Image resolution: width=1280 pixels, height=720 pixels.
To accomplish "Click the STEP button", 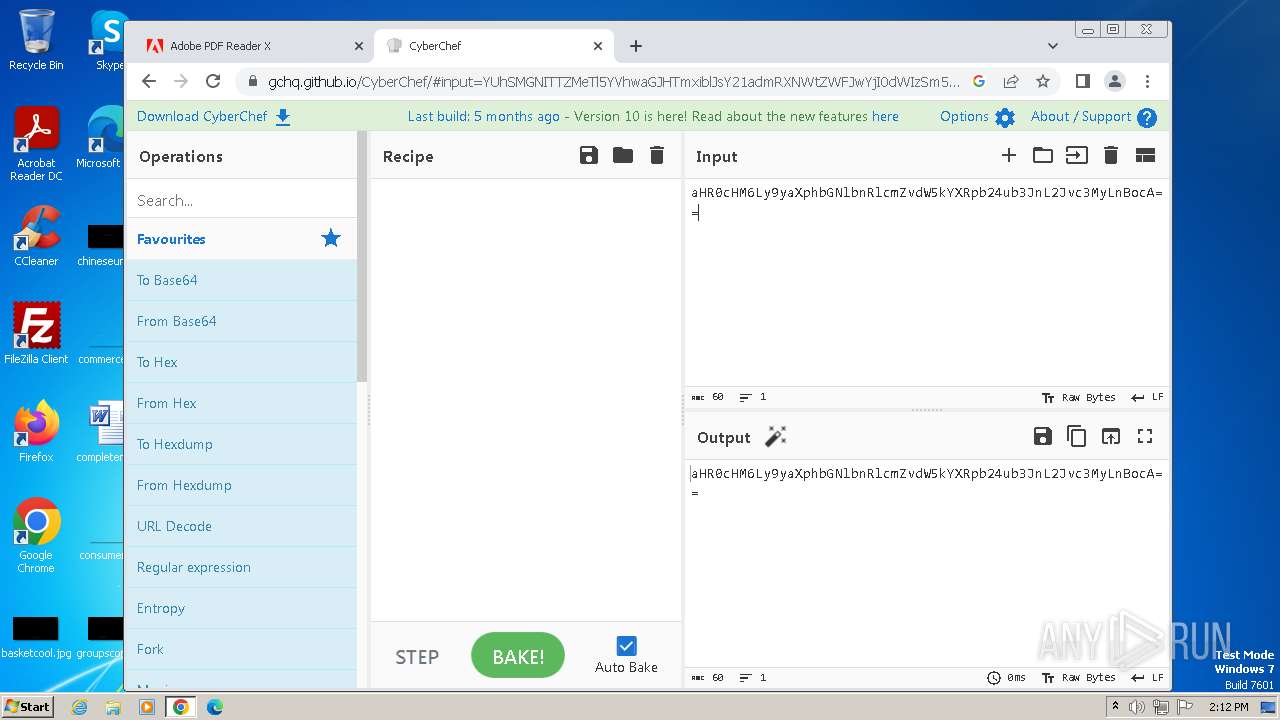I will [417, 657].
